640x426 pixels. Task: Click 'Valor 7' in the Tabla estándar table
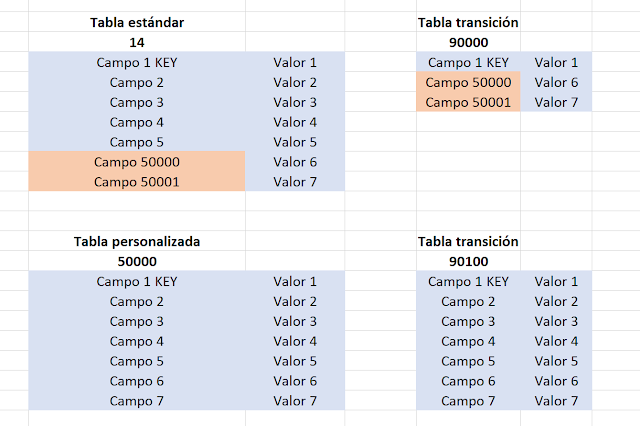click(x=294, y=182)
